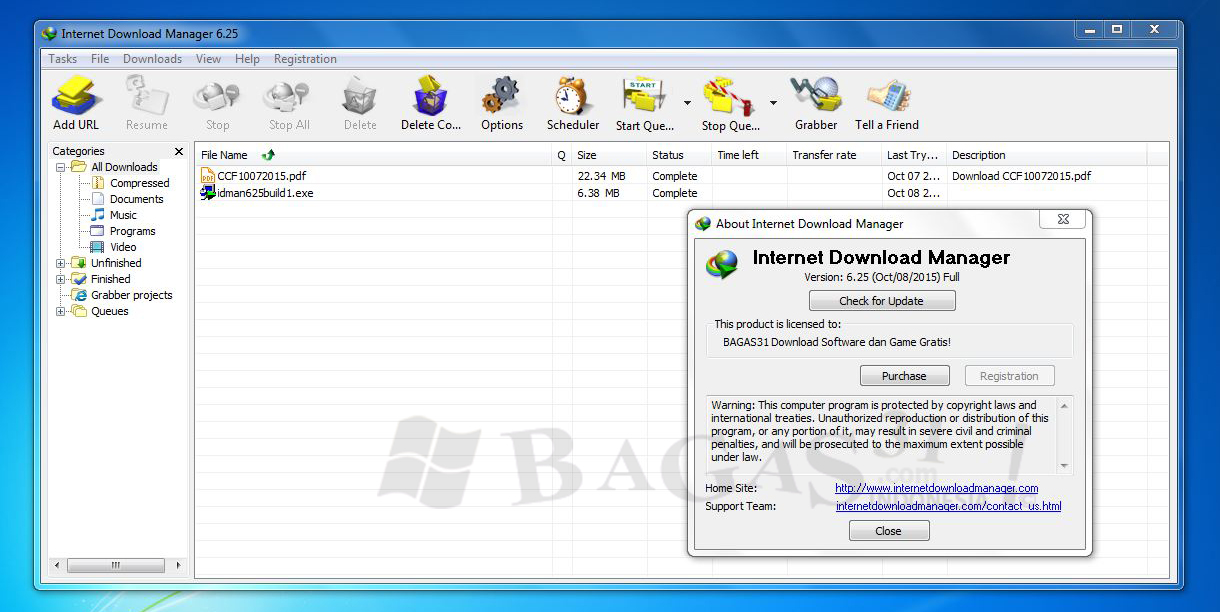The height and width of the screenshot is (612, 1220).
Task: Click Categories panel scrollbar right arrow
Action: pyautogui.click(x=179, y=565)
